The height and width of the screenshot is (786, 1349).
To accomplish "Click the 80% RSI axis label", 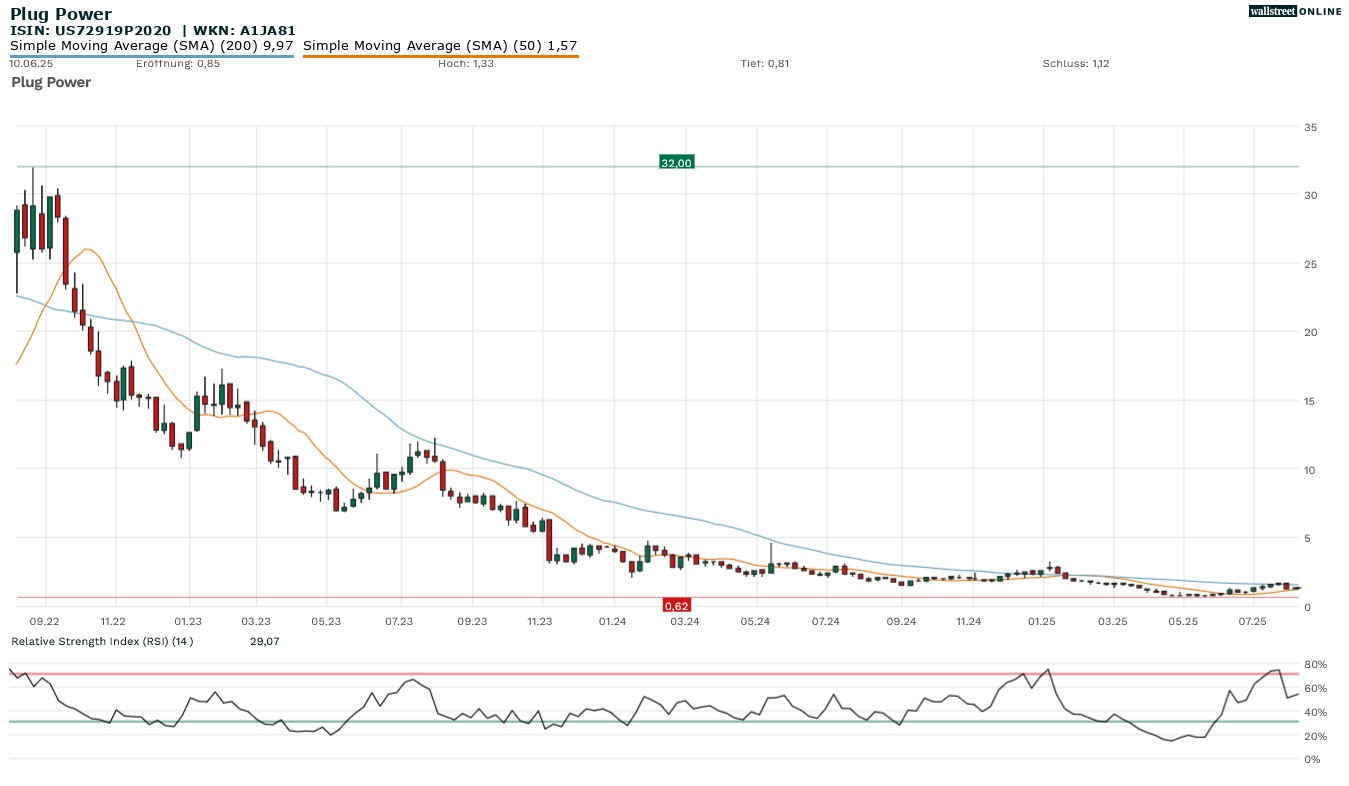I will point(1314,664).
